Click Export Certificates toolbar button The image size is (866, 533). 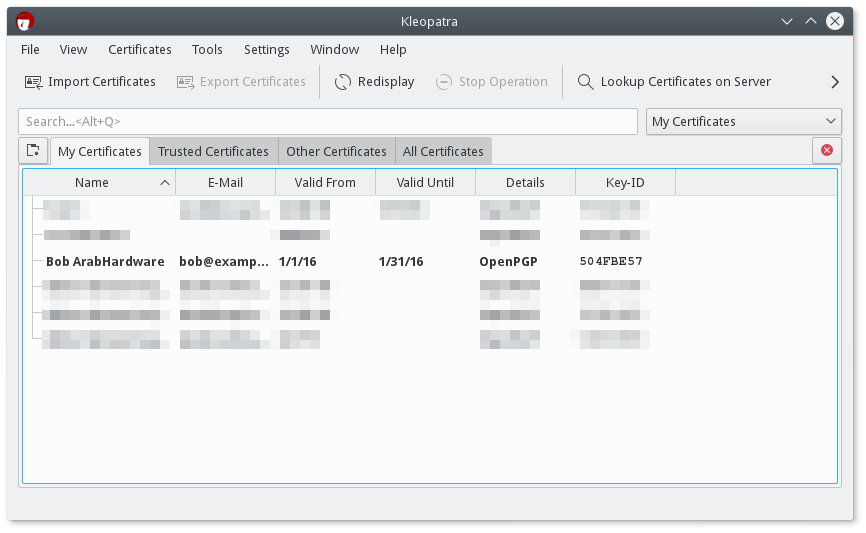point(241,82)
